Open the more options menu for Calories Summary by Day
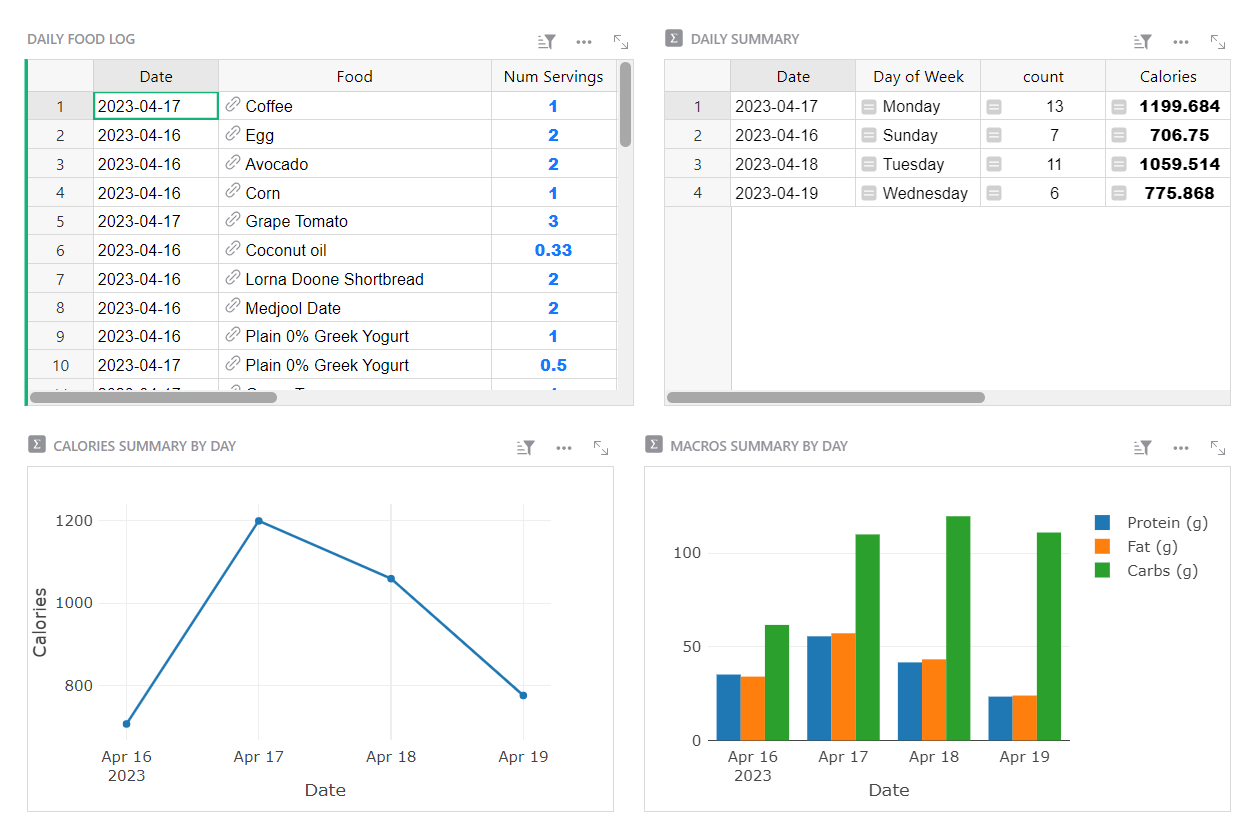The width and height of the screenshot is (1258, 838). [564, 448]
